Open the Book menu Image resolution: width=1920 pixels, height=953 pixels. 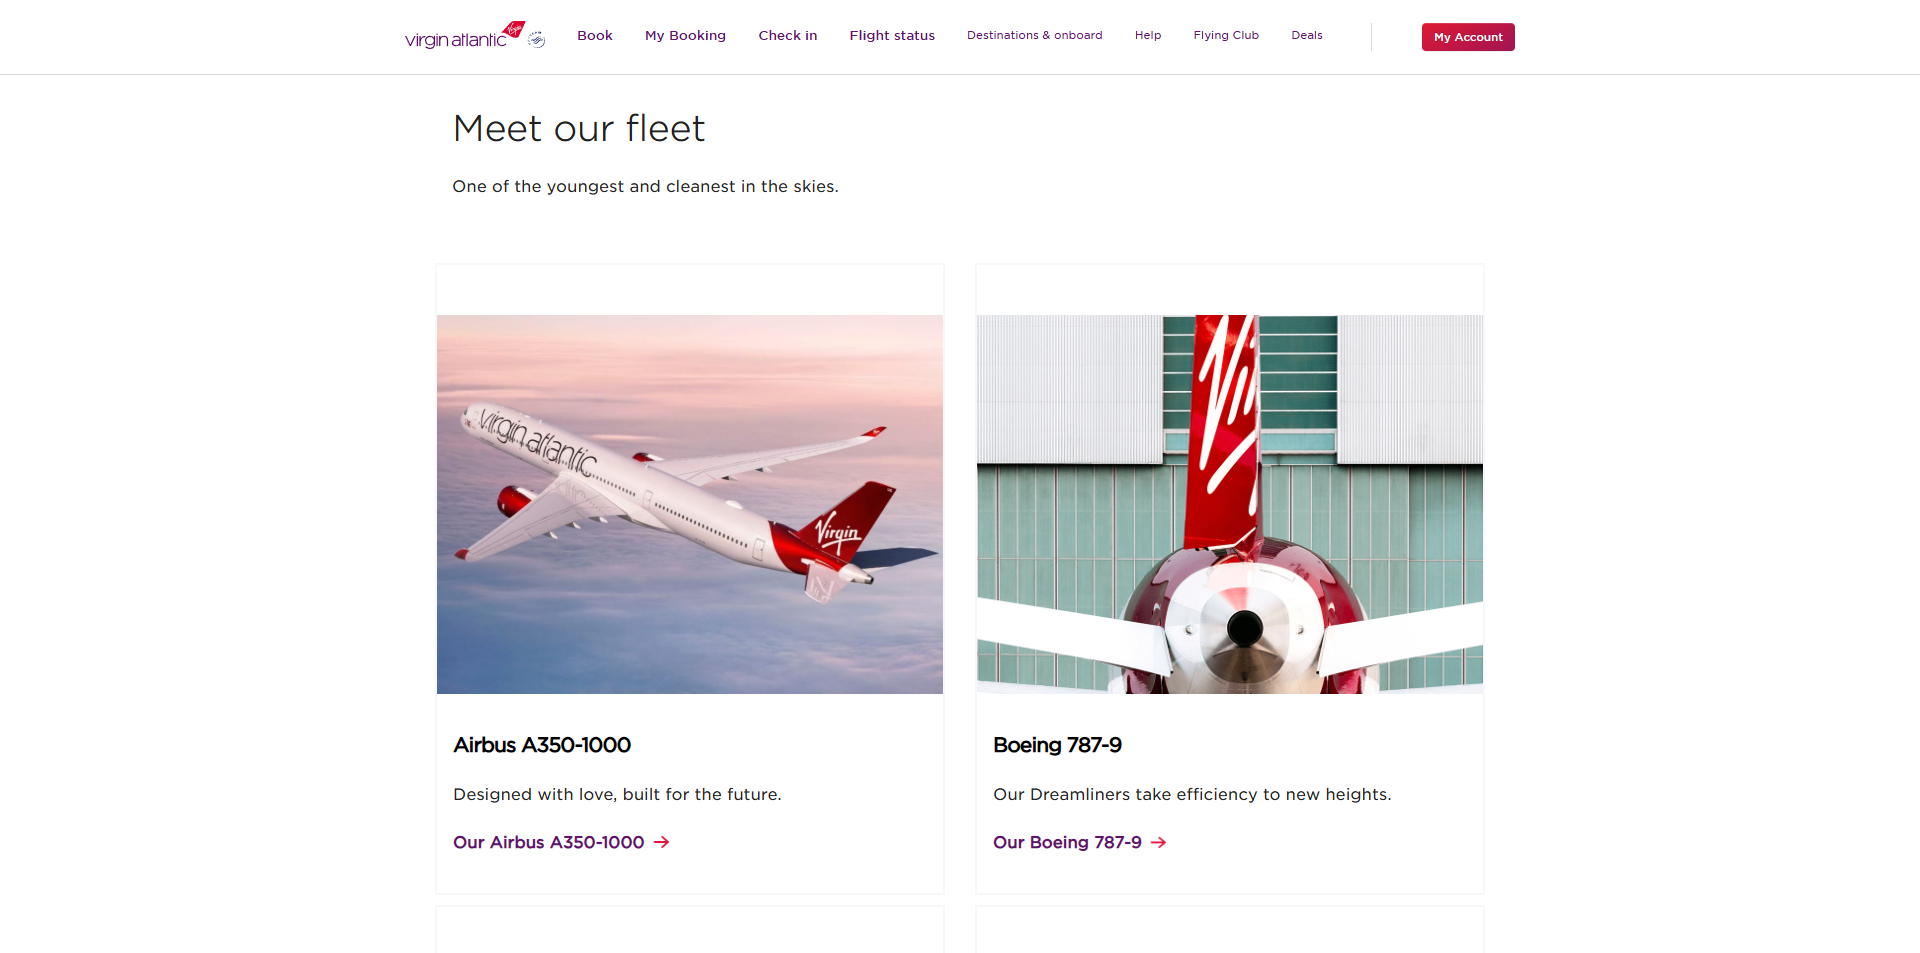[x=595, y=35]
